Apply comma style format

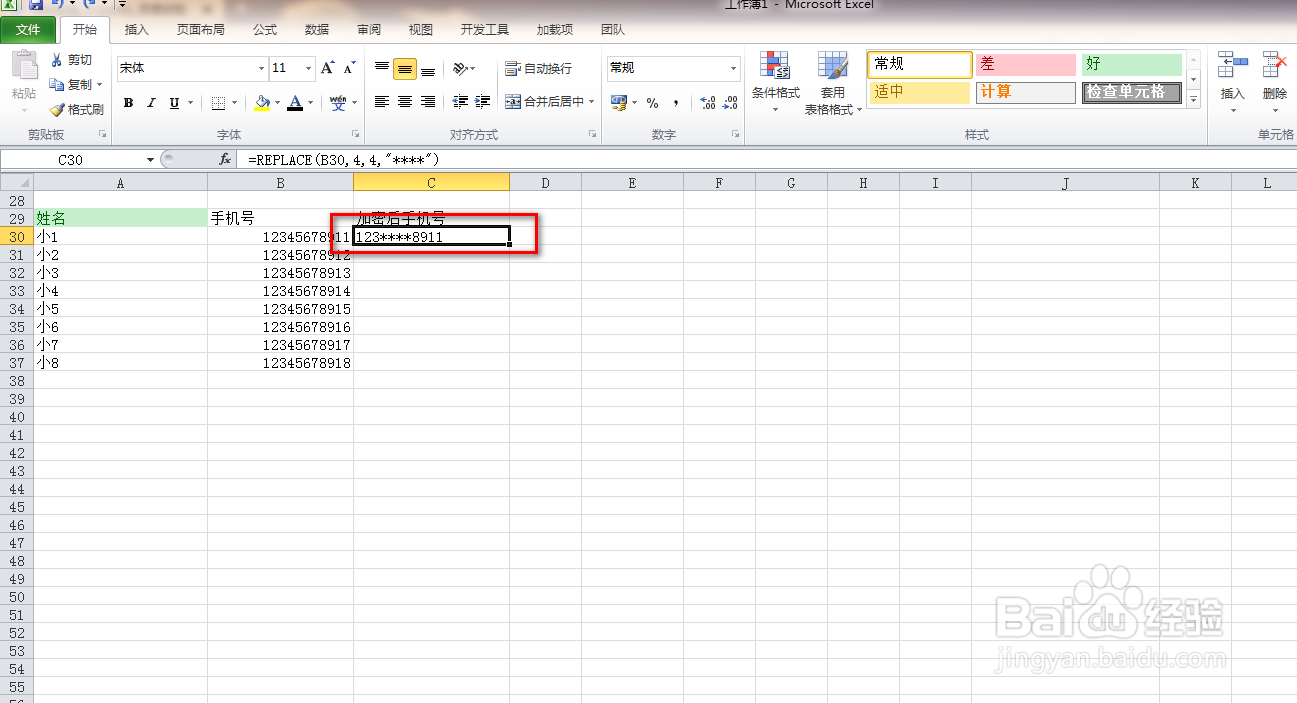tap(676, 102)
